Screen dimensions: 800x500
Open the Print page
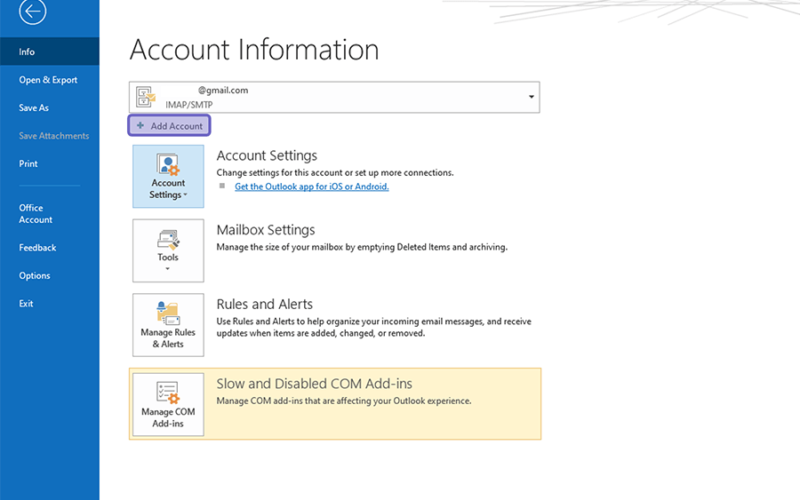click(49, 164)
